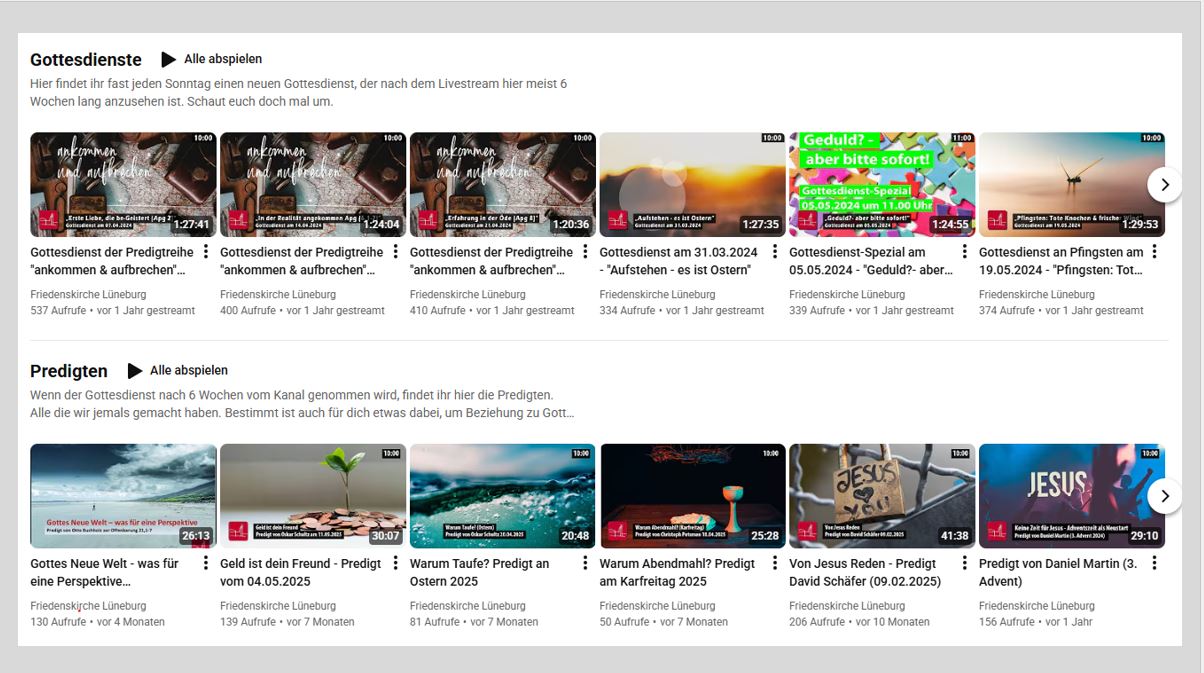This screenshot has height=673, width=1204.
Task: Open options menu for Warum Taufe video
Action: coord(586,563)
